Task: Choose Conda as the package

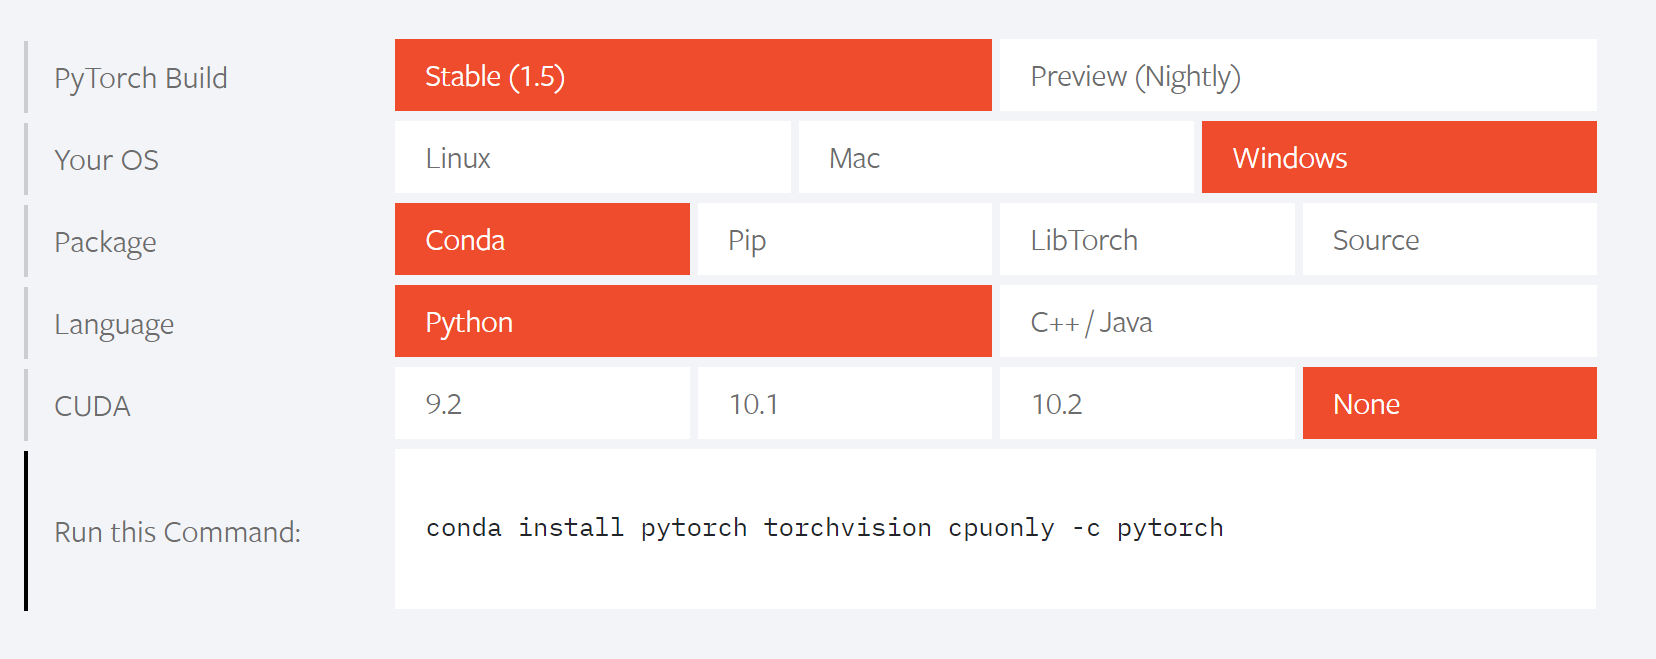Action: pos(542,240)
